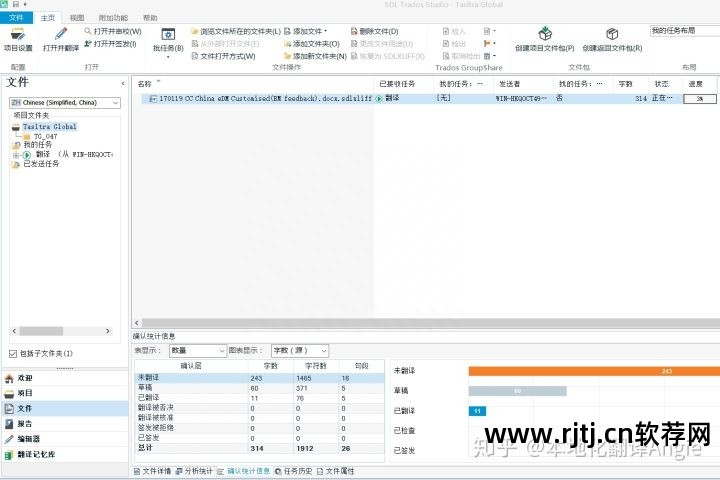This screenshot has height=480, width=720.
Task: Open 表显示 数量 dropdown
Action: (x=197, y=350)
